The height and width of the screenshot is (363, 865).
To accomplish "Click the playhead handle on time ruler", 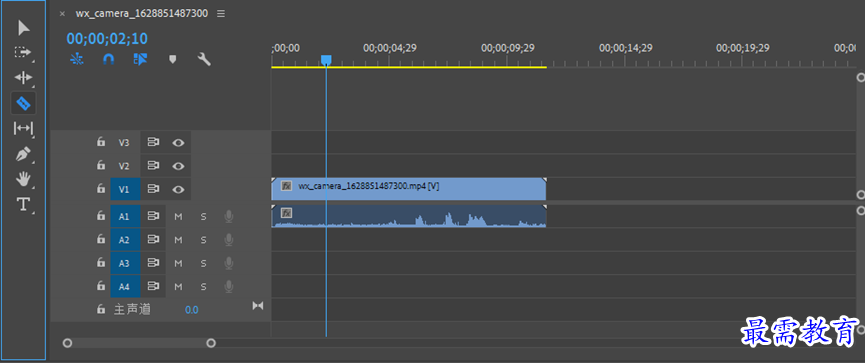I will pyautogui.click(x=326, y=60).
